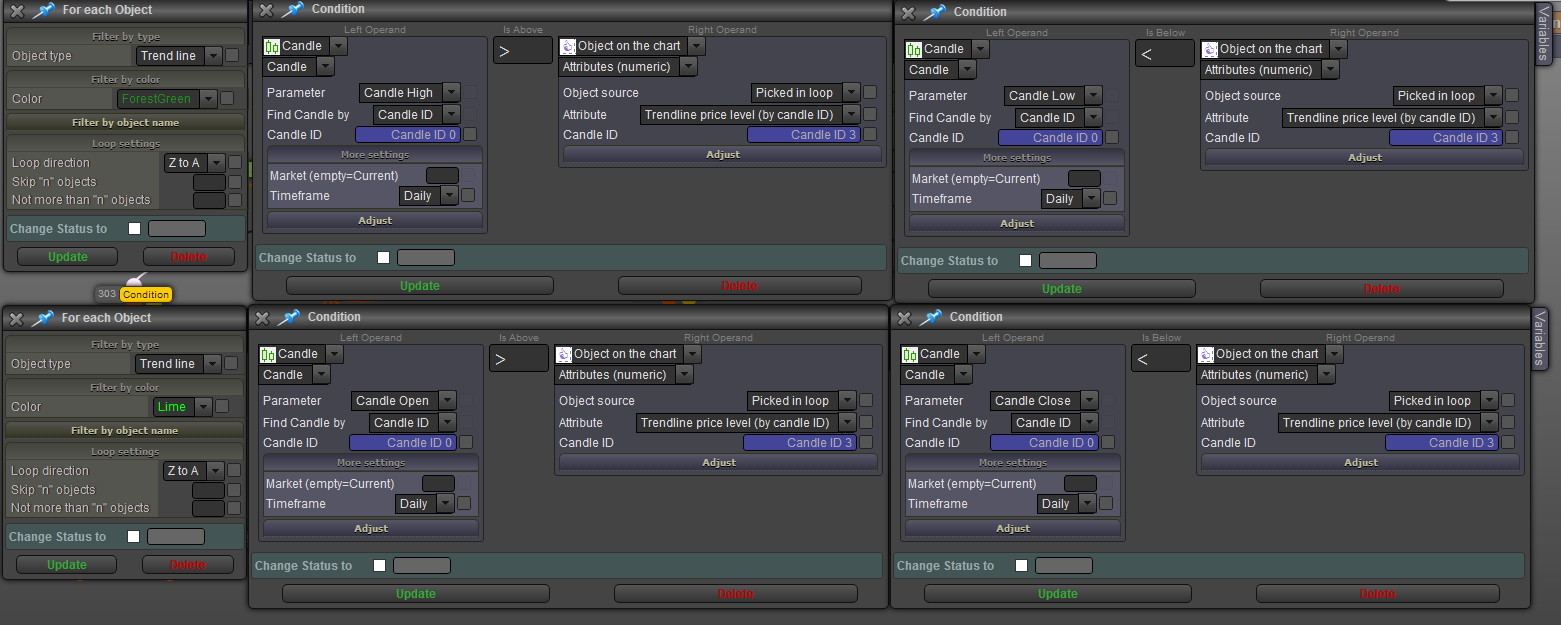Click Delete in Lime For each Object panel
This screenshot has width=1561, height=625.
[x=187, y=565]
